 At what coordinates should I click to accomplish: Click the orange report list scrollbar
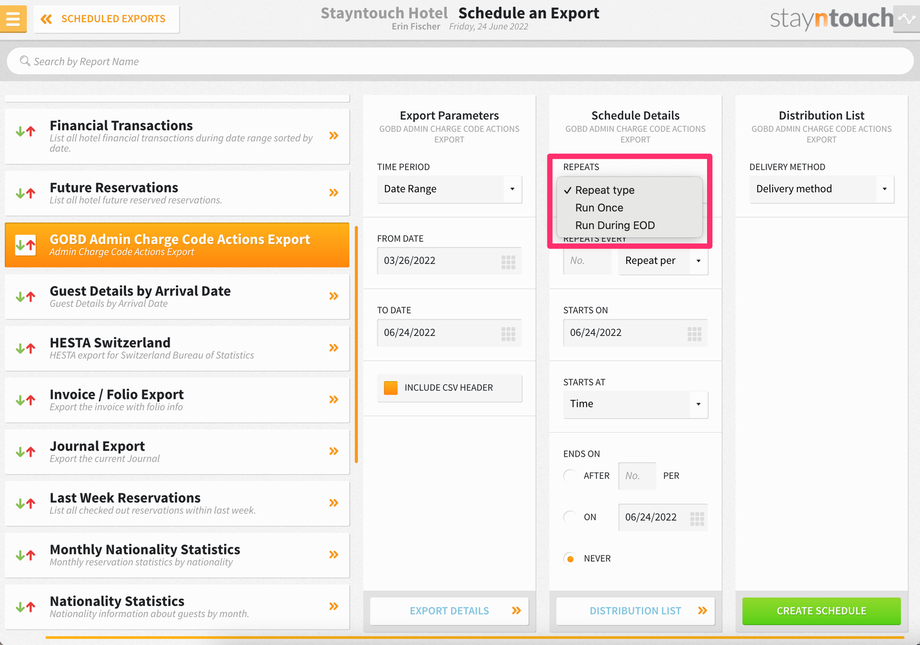(x=356, y=345)
